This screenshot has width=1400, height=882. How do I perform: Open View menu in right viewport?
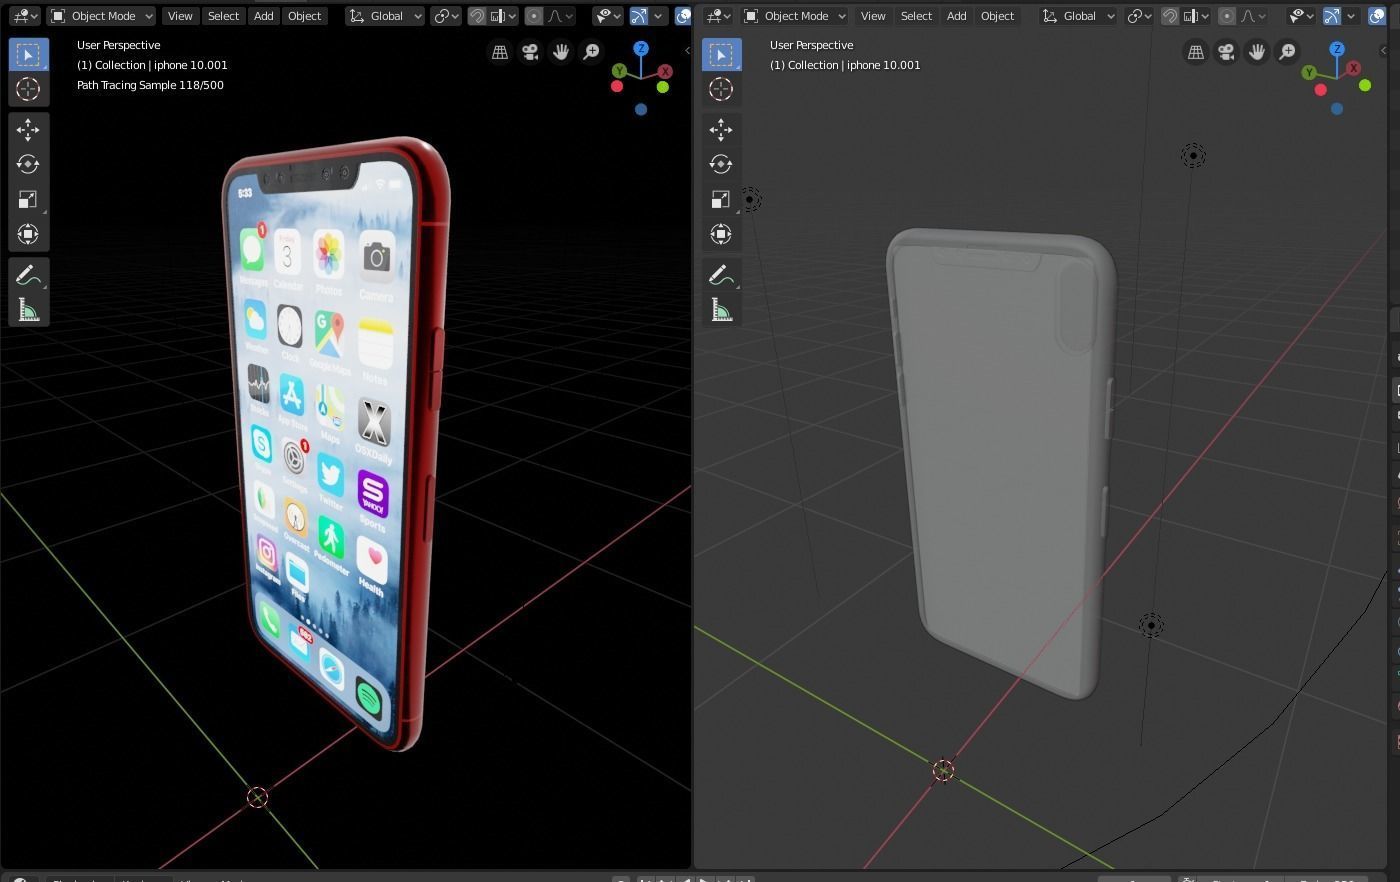tap(873, 16)
